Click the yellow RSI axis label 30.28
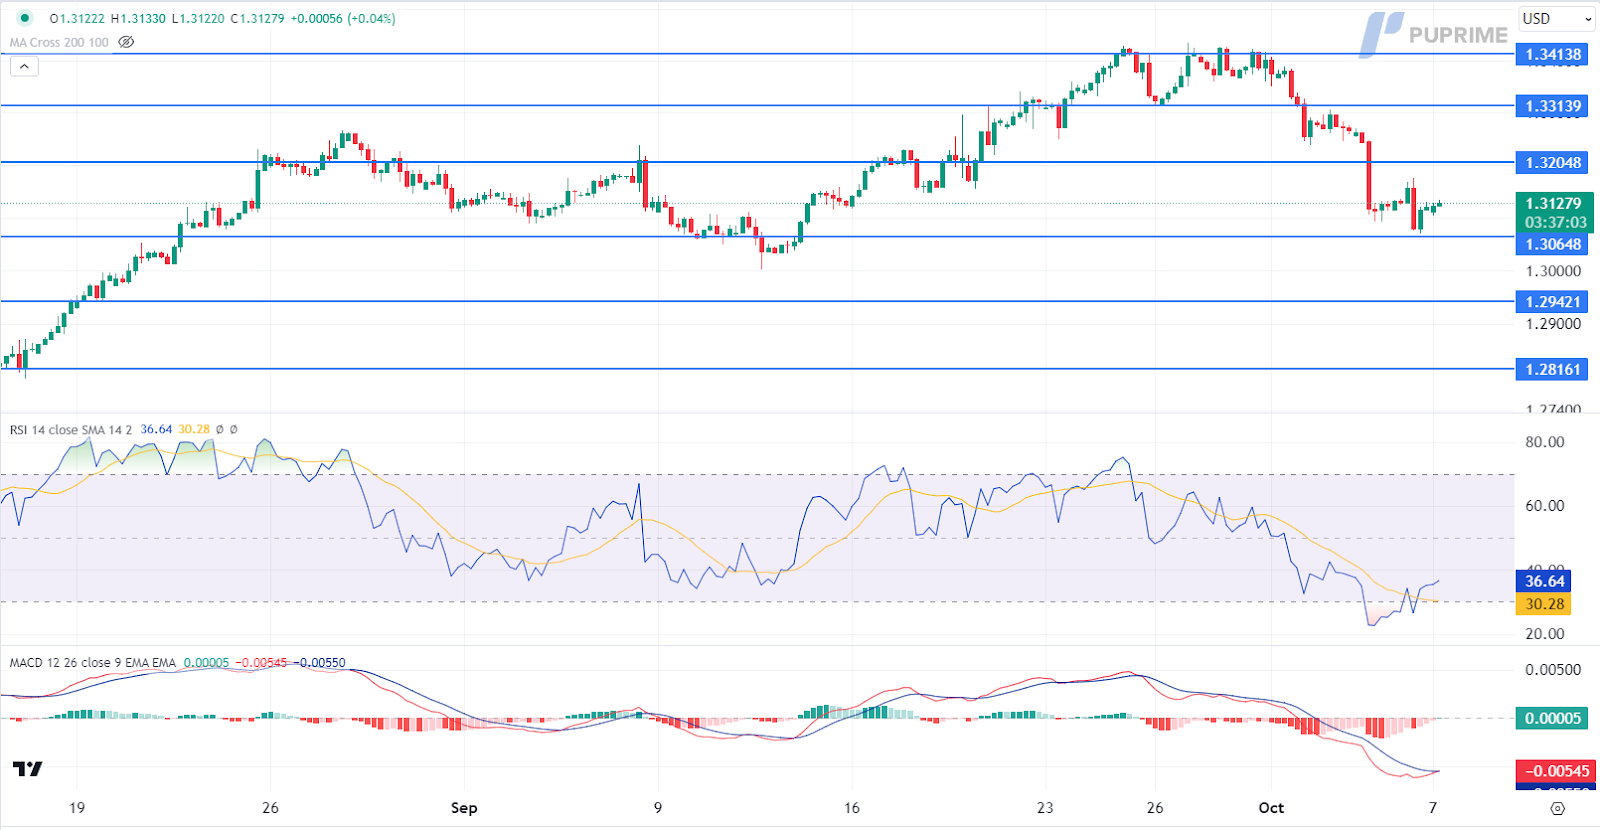 (1544, 604)
